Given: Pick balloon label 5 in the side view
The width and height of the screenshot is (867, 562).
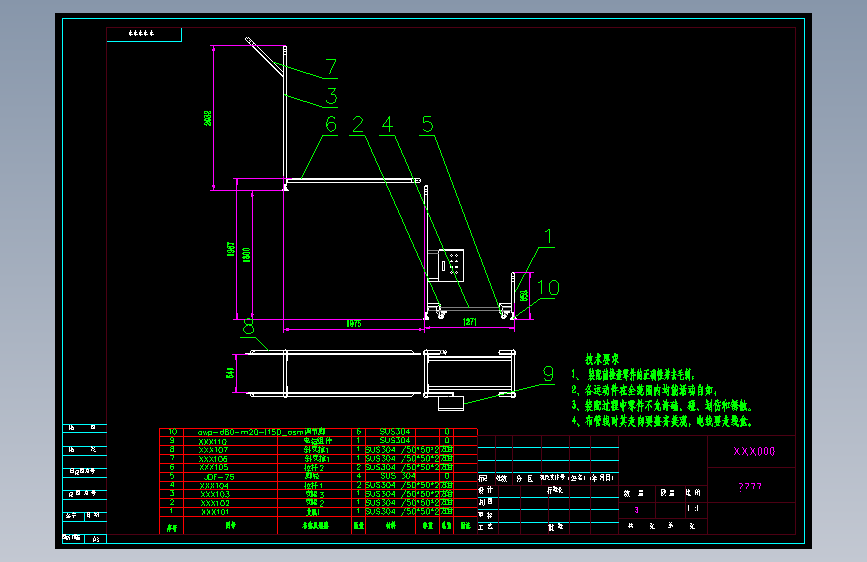Looking at the screenshot, I should tap(427, 124).
